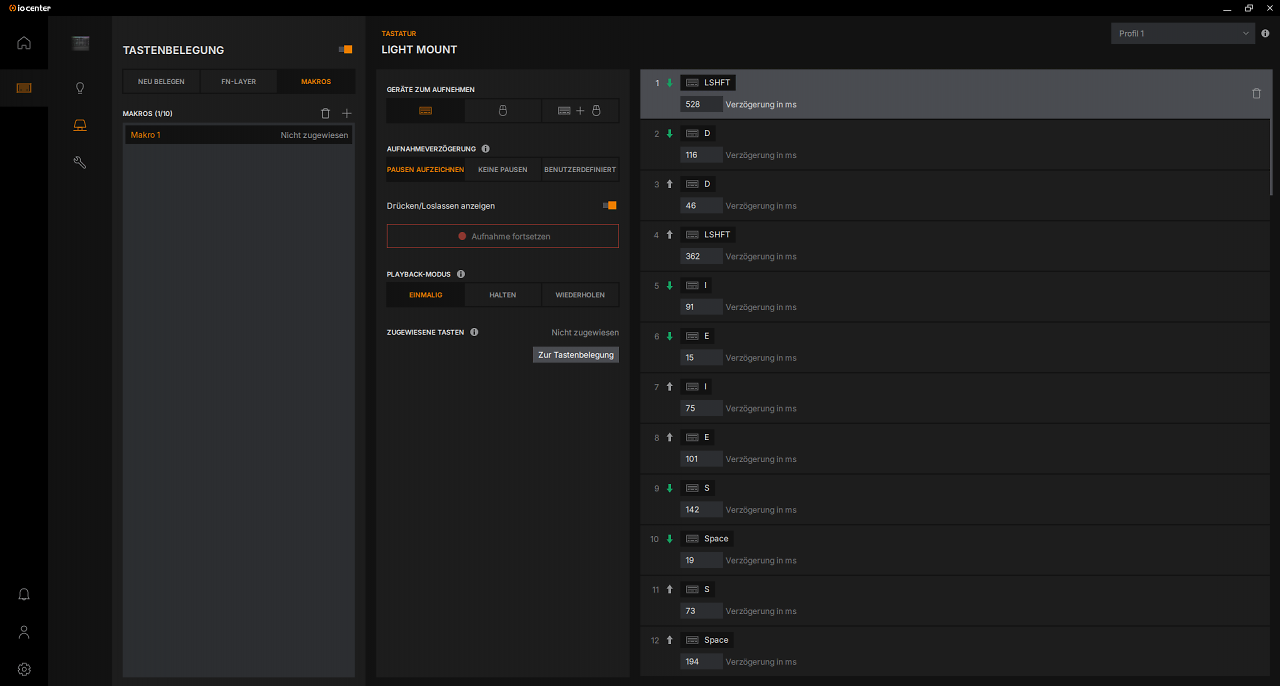Select the Keine Pausen delay option
The image size is (1280, 686).
[503, 170]
